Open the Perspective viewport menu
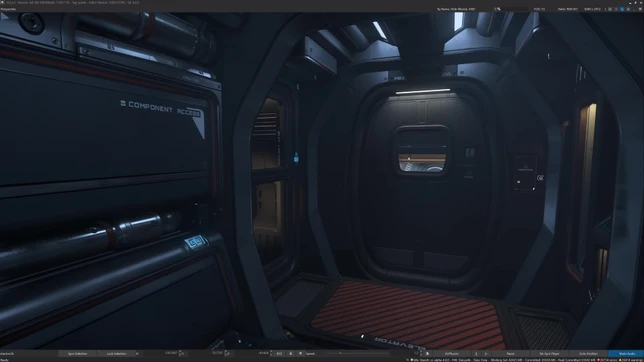This screenshot has width=644, height=362. (8, 9)
